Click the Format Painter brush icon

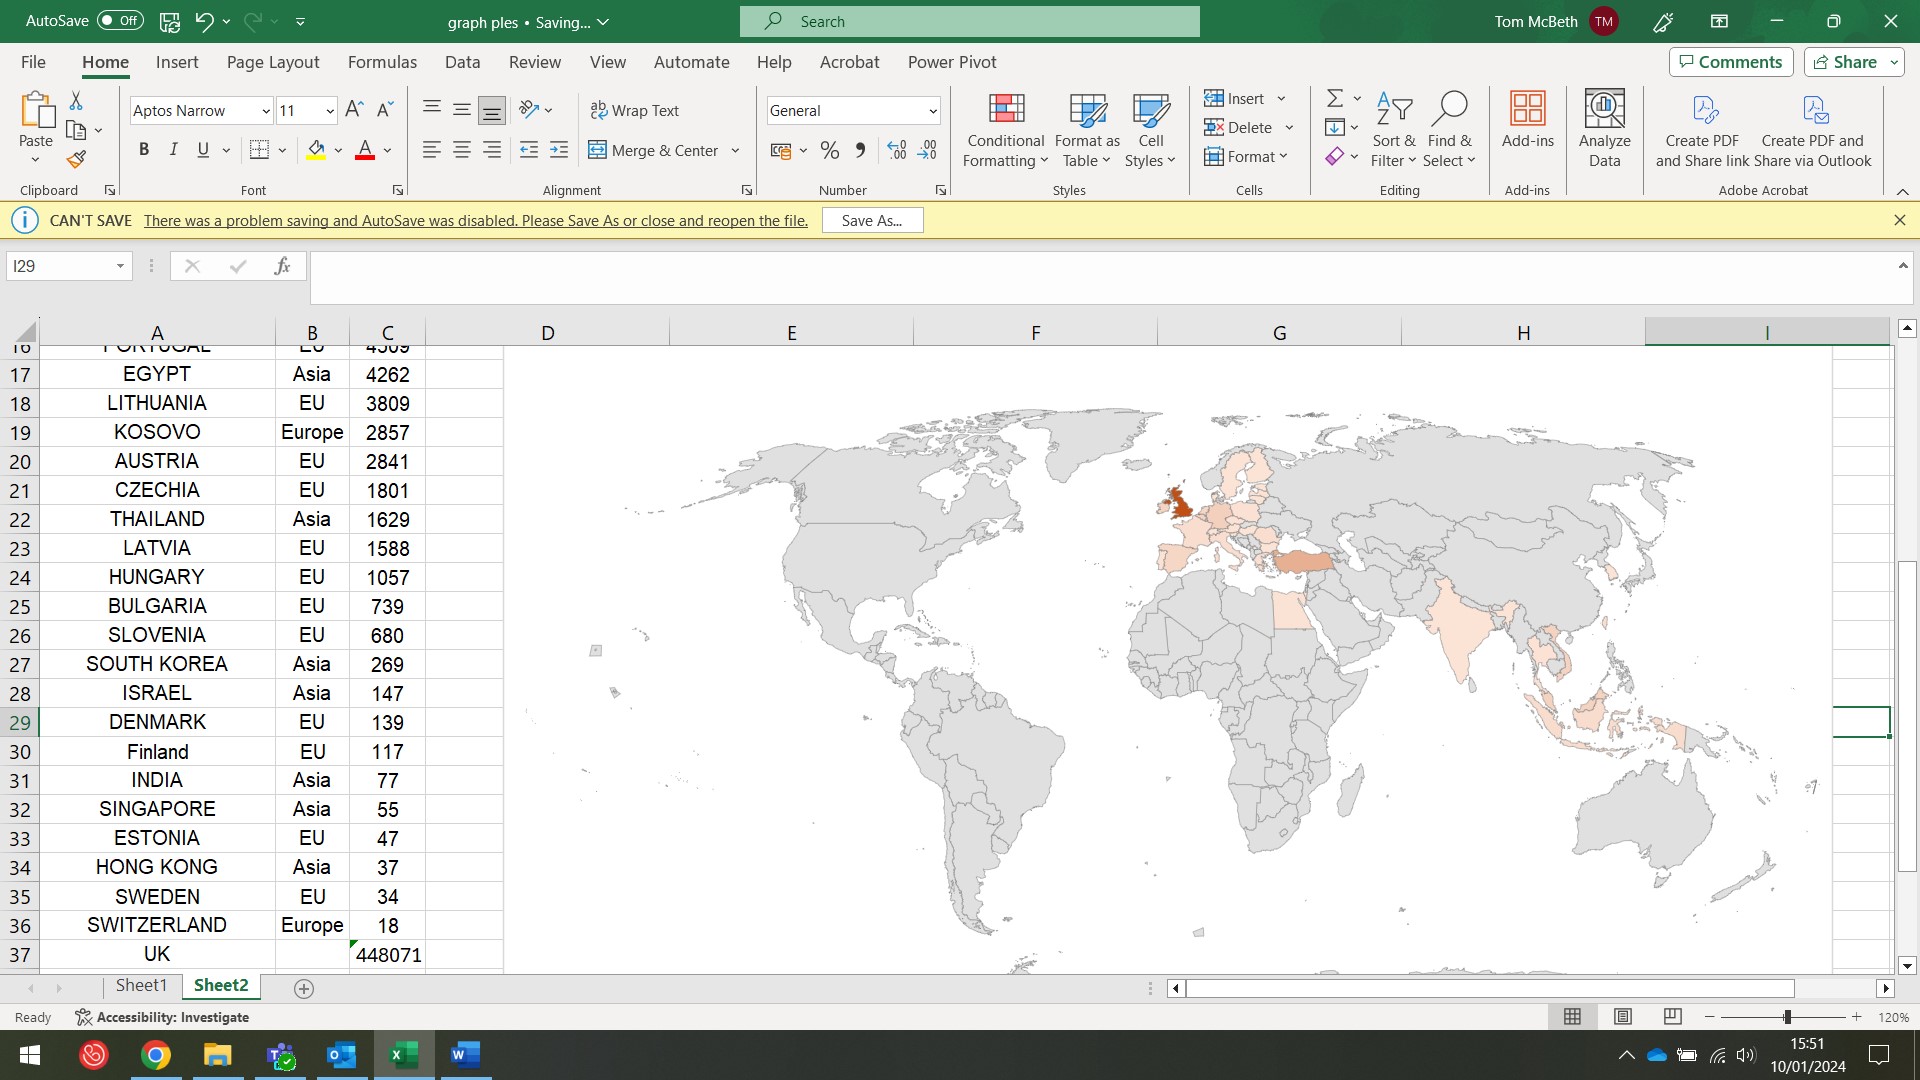(76, 159)
